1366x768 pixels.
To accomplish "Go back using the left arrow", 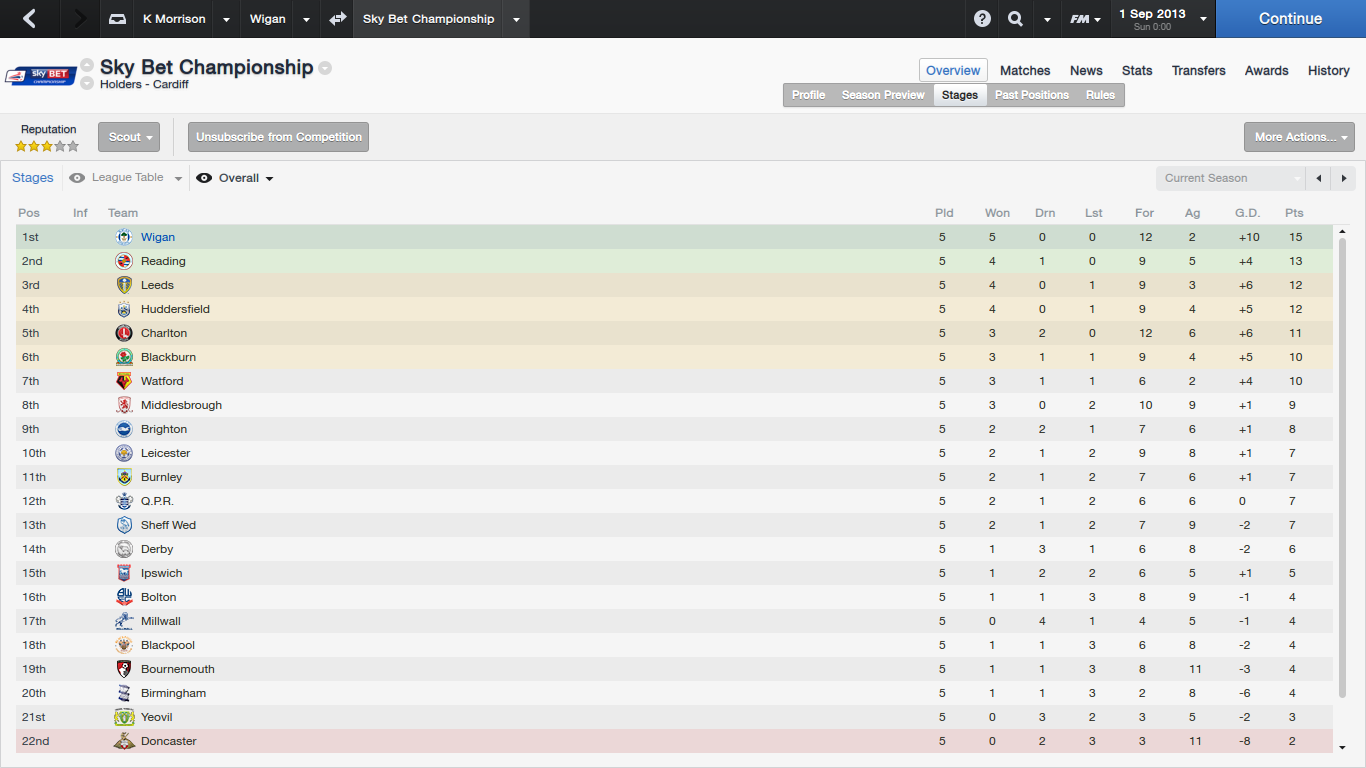I will [x=29, y=19].
